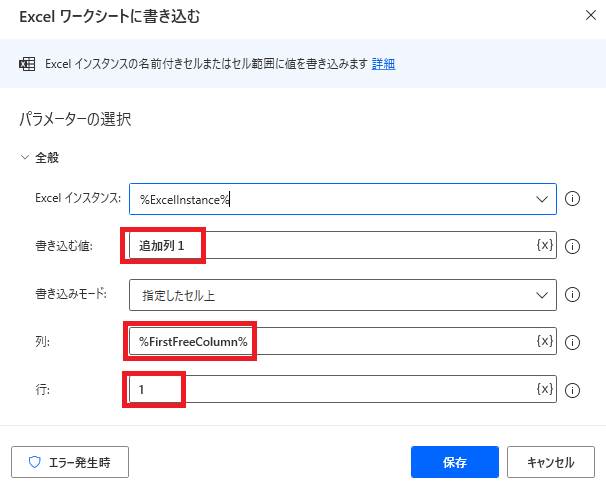606x481 pixels.
Task: Open the Excel インスタンス dropdown arrow
Action: pyautogui.click(x=542, y=199)
